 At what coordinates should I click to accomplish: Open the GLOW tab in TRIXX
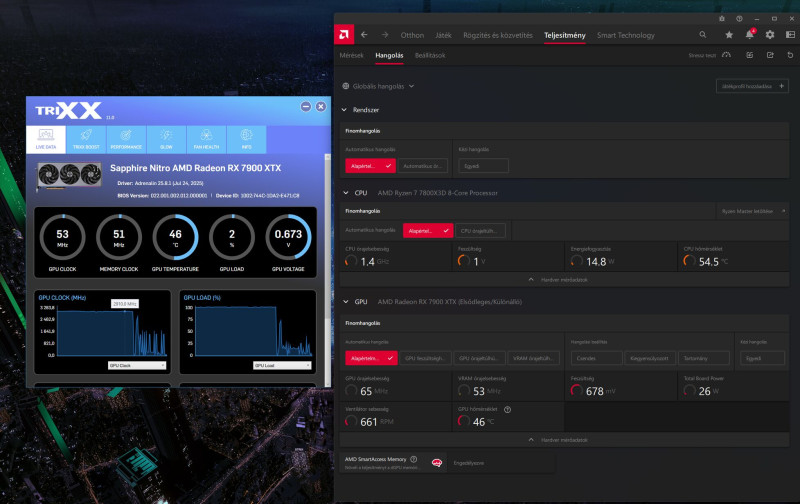click(166, 139)
